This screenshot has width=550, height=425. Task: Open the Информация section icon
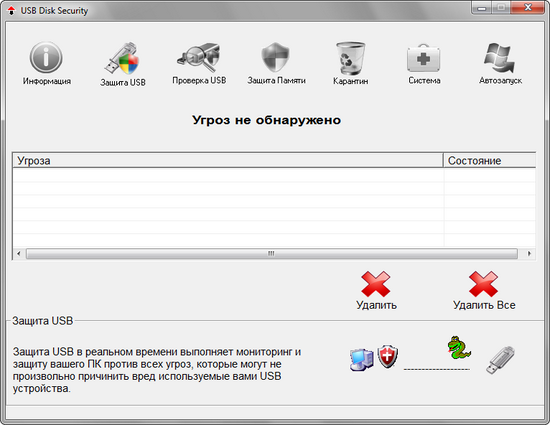(46, 58)
